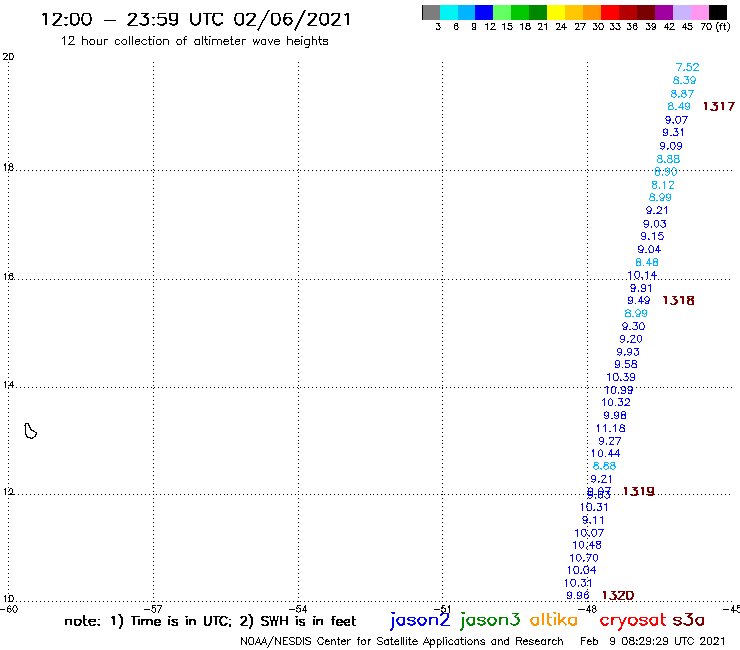Click the black swatch ending the legend

(718, 12)
